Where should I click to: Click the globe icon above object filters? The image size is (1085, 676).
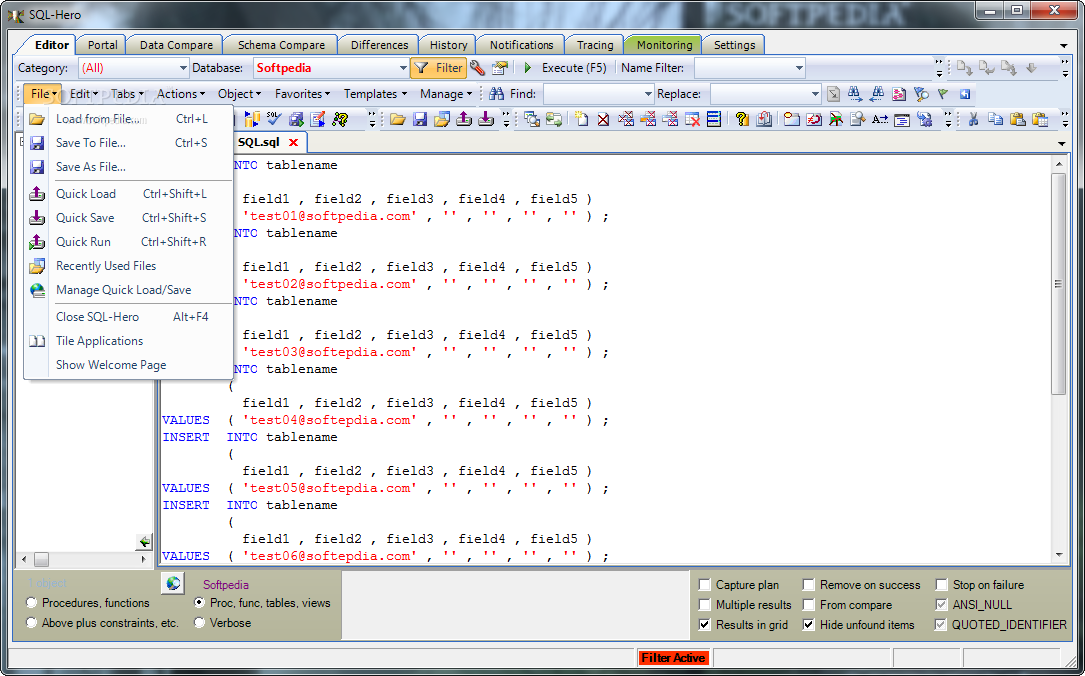pos(173,583)
